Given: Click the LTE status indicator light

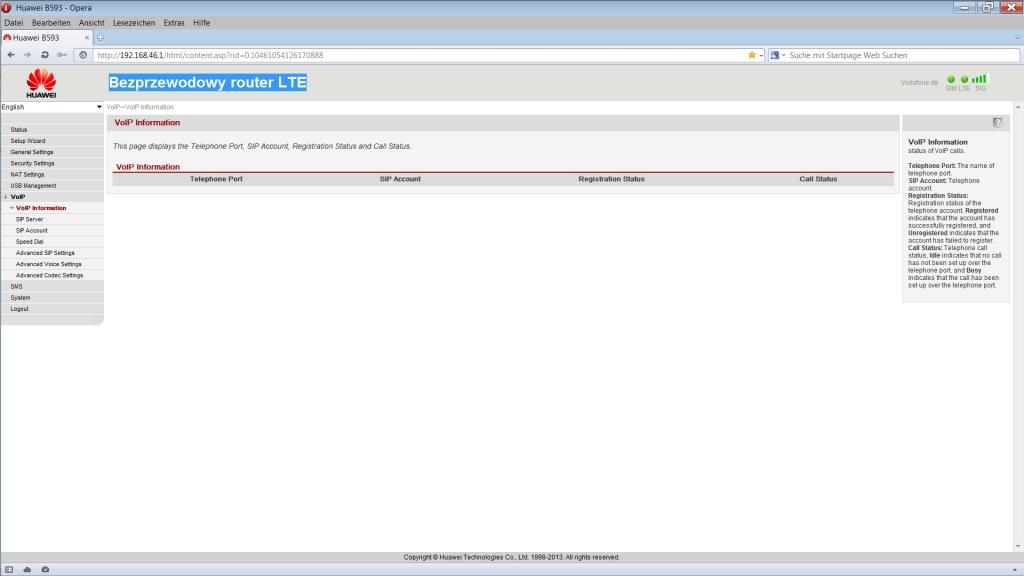Looking at the screenshot, I should 965,79.
